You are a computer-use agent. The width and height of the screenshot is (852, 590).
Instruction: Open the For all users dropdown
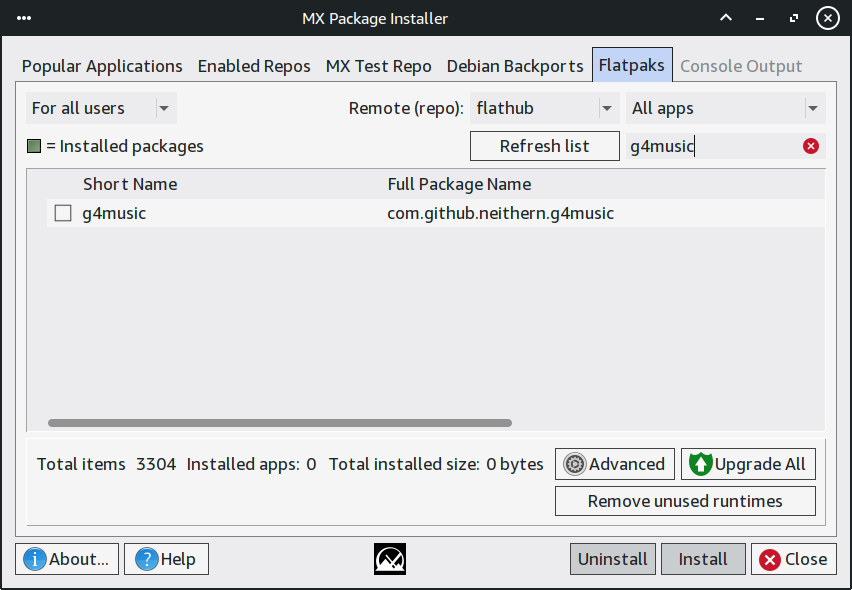[x=101, y=108]
